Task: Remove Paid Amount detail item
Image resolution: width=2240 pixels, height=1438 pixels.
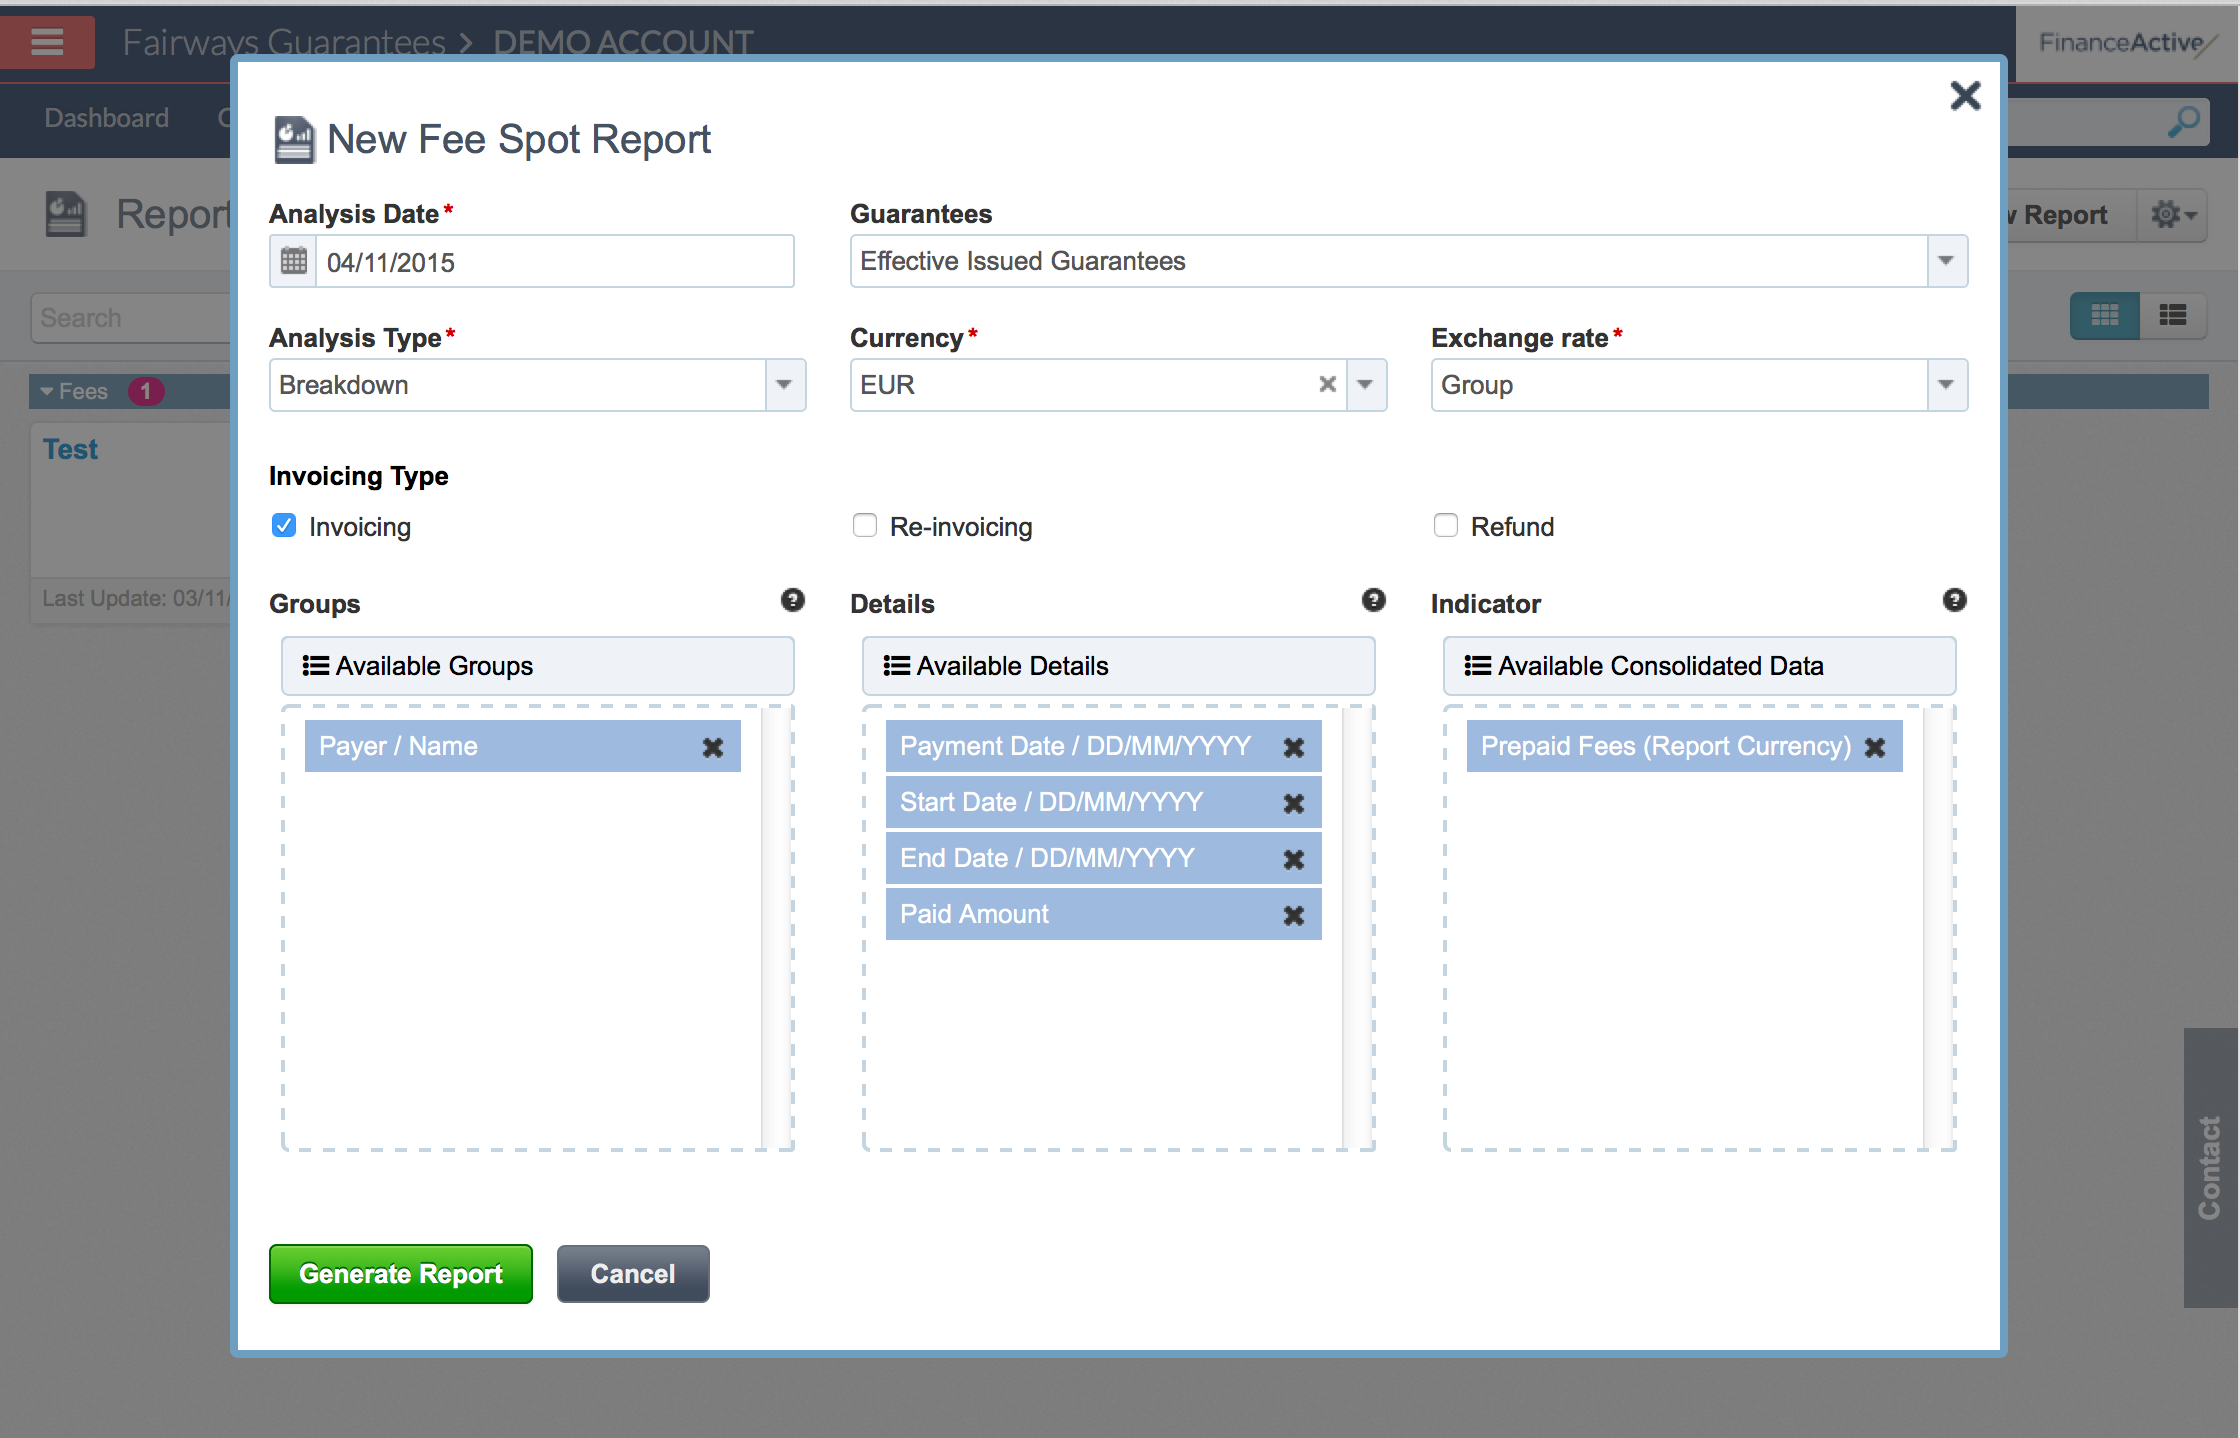Action: (1293, 915)
